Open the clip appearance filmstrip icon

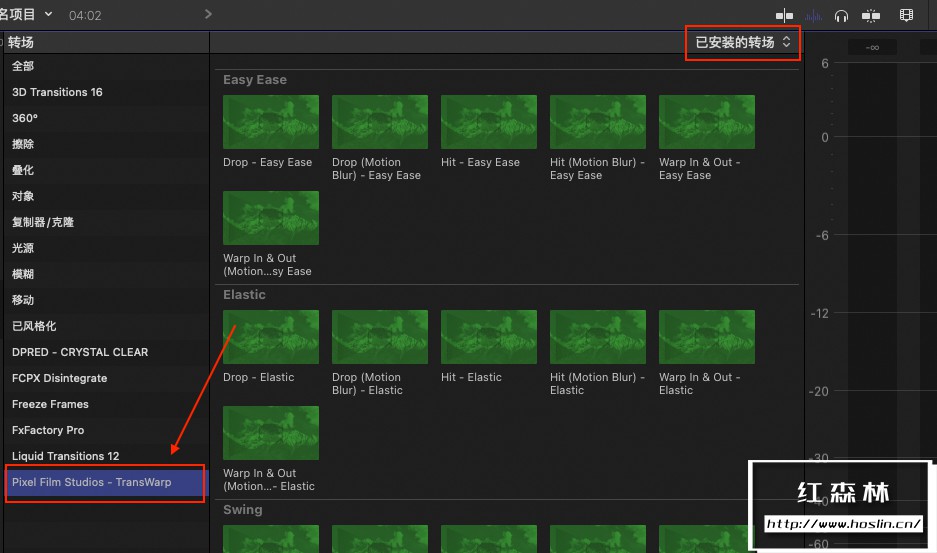point(907,16)
